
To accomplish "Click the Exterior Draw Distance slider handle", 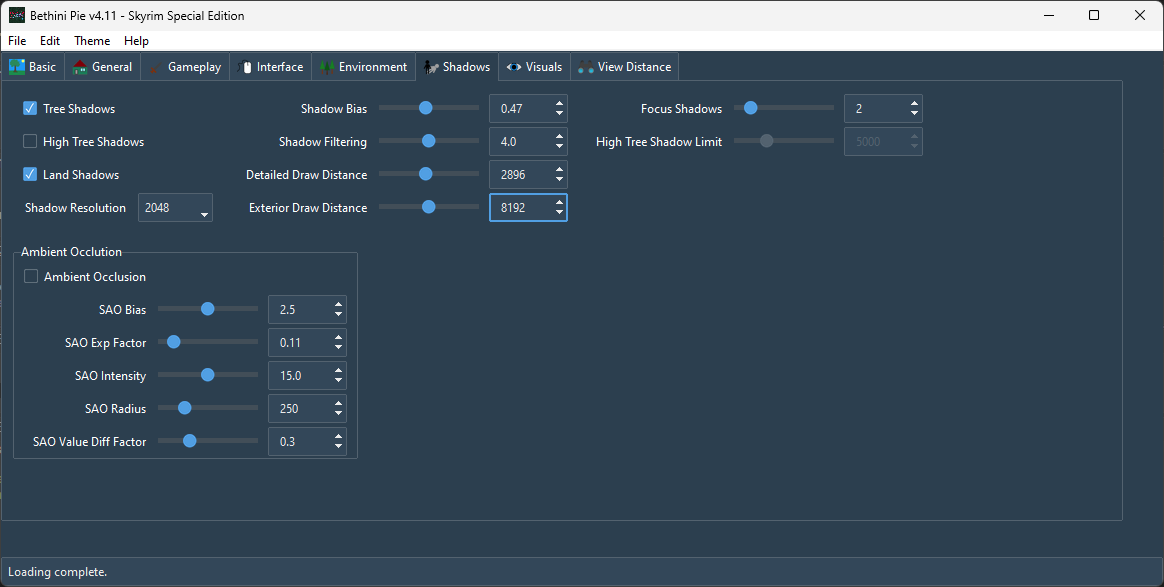I will [x=428, y=206].
